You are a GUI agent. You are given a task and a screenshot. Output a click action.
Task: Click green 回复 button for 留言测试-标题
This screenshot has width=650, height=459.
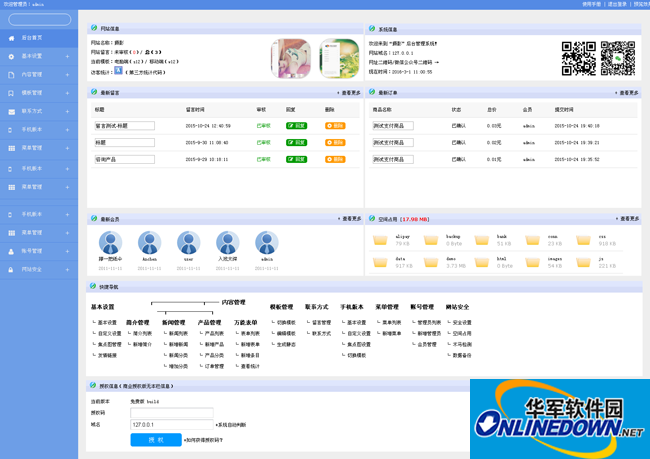click(296, 126)
